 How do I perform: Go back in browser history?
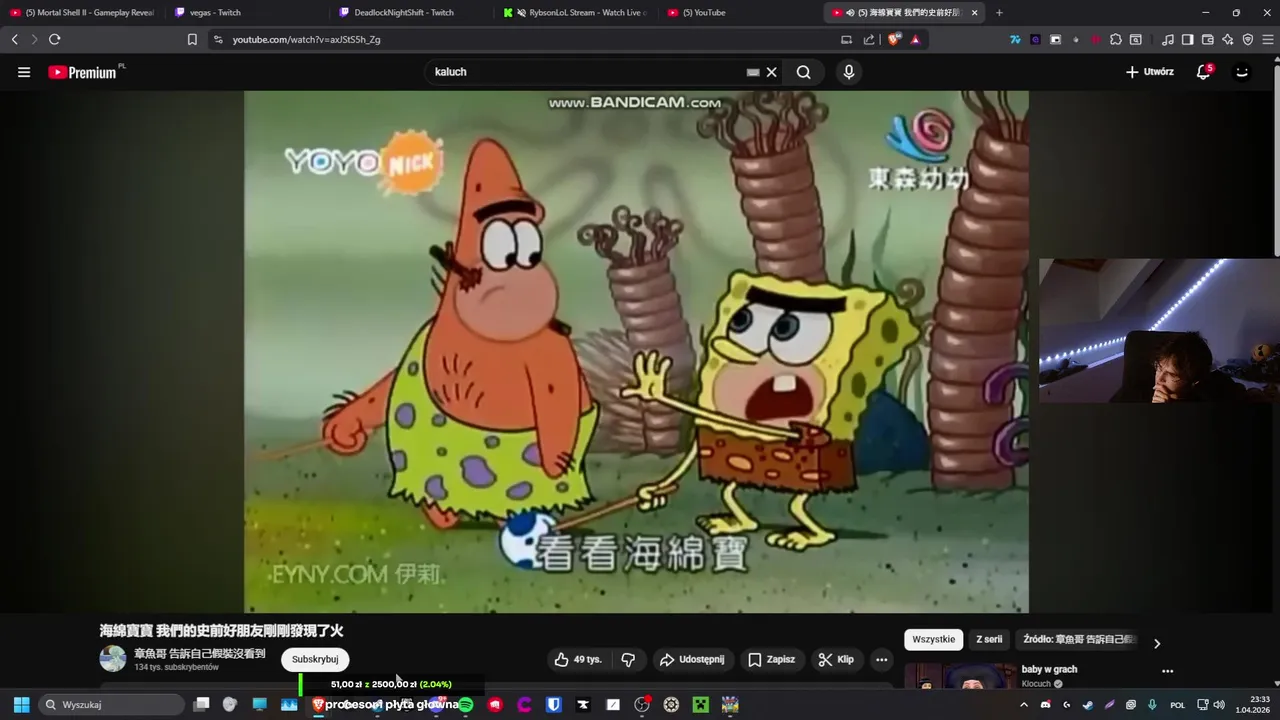pyautogui.click(x=14, y=39)
